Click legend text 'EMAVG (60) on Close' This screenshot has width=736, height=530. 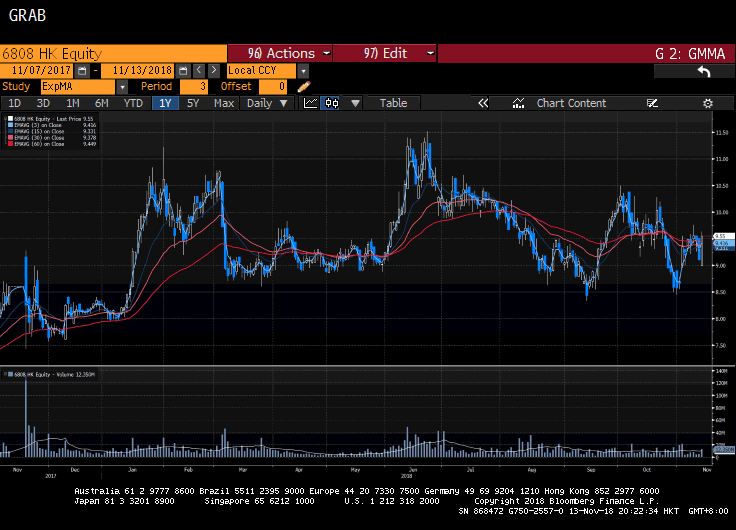[39, 144]
